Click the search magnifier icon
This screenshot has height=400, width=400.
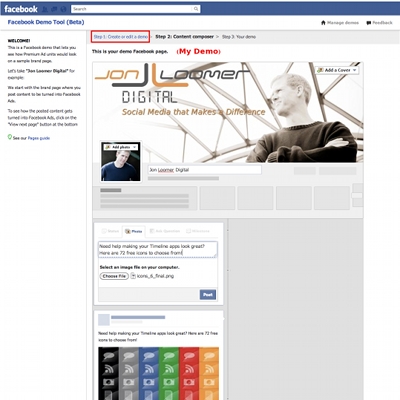(196, 9)
